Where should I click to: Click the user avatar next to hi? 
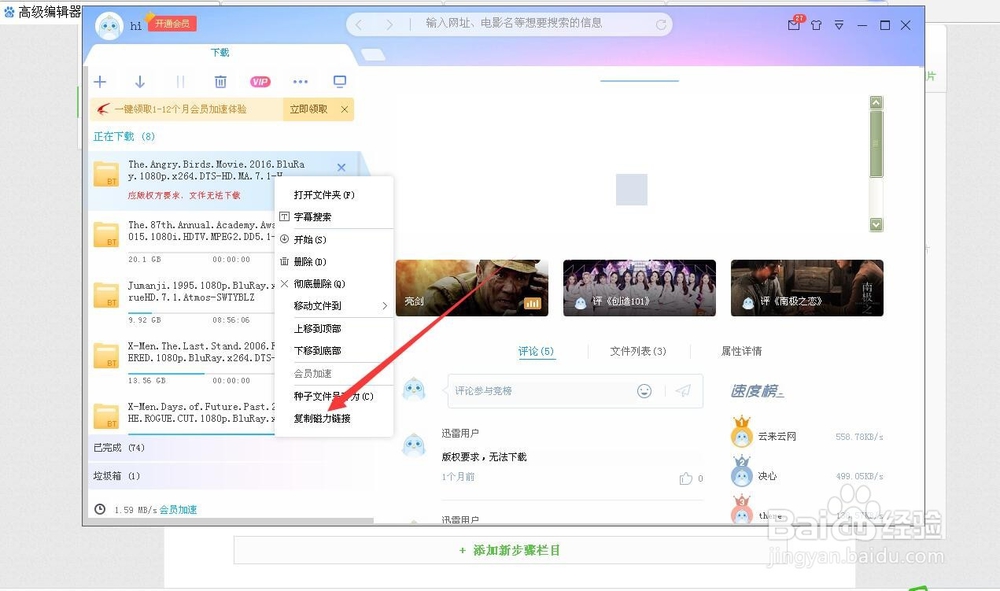pyautogui.click(x=109, y=26)
